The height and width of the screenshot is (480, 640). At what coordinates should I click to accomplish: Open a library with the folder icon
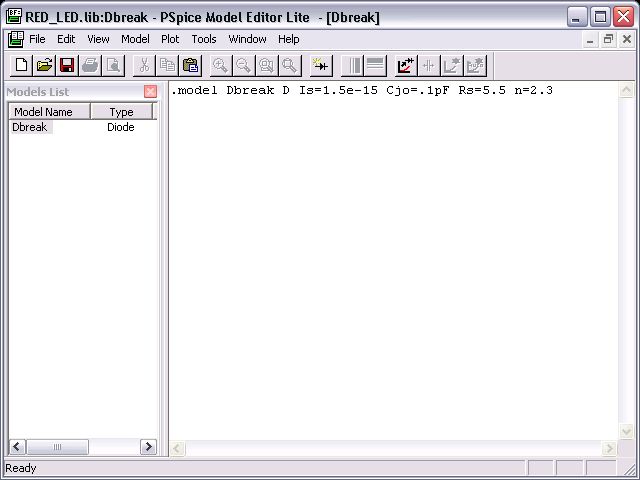point(44,65)
